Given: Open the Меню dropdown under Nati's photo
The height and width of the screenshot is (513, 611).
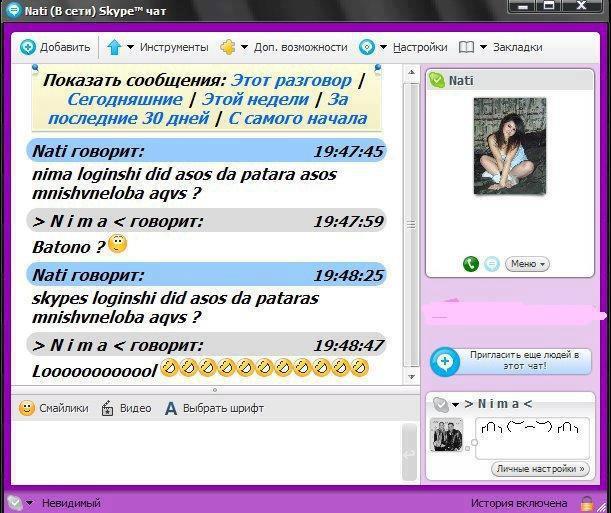Looking at the screenshot, I should (x=527, y=264).
